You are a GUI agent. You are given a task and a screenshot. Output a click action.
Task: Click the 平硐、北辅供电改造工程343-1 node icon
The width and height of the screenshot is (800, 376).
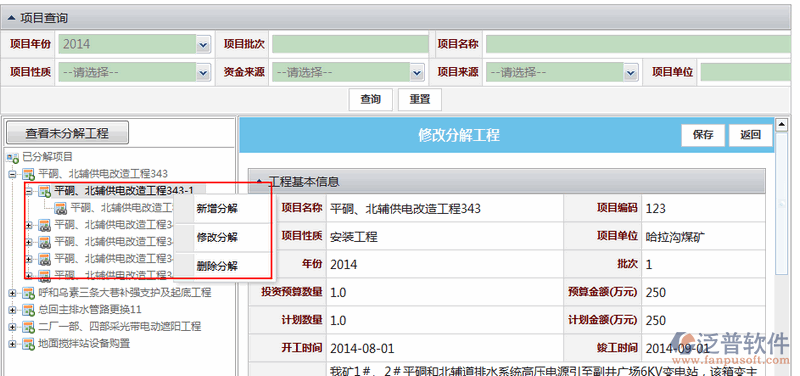44,191
